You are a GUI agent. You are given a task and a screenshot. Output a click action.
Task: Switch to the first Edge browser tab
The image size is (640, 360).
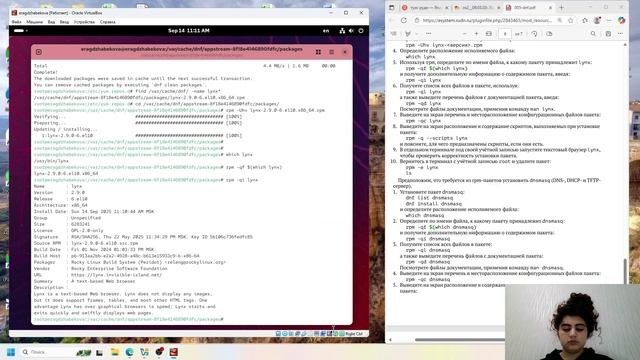click(425, 8)
